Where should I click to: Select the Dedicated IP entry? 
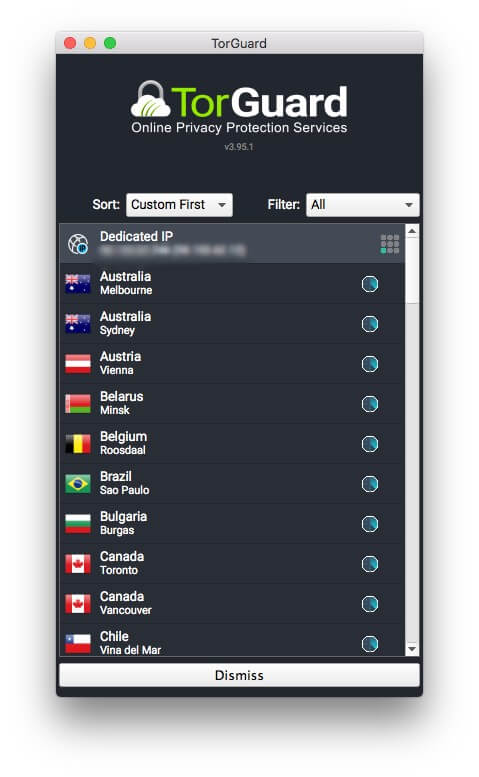[232, 243]
